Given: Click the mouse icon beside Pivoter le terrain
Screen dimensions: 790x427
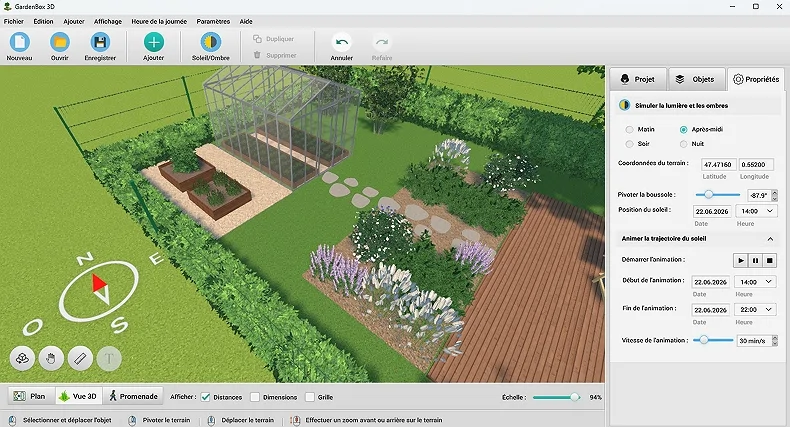Looking at the screenshot, I should tap(132, 420).
